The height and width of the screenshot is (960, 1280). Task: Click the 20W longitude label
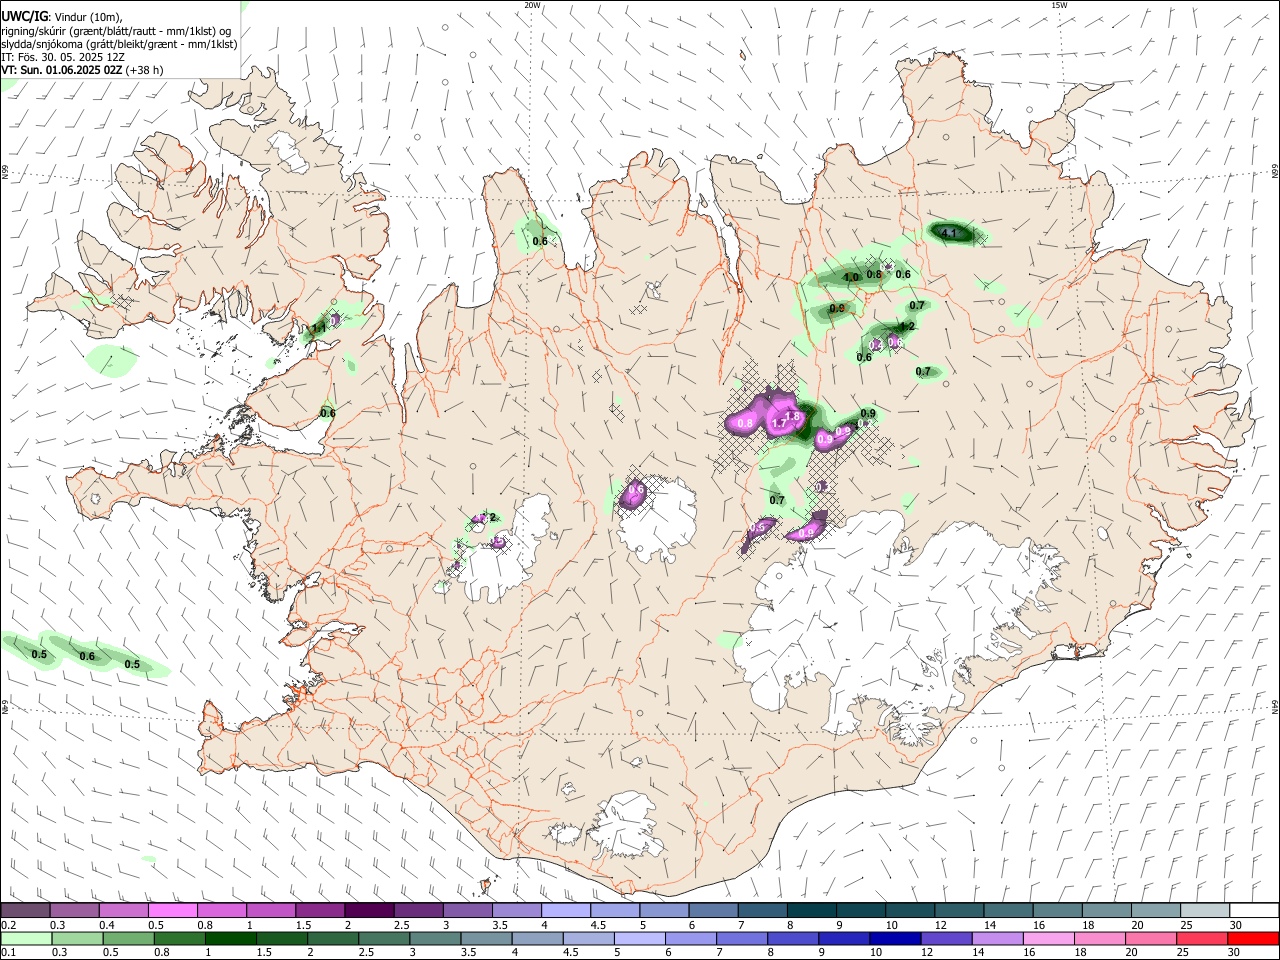coord(532,5)
